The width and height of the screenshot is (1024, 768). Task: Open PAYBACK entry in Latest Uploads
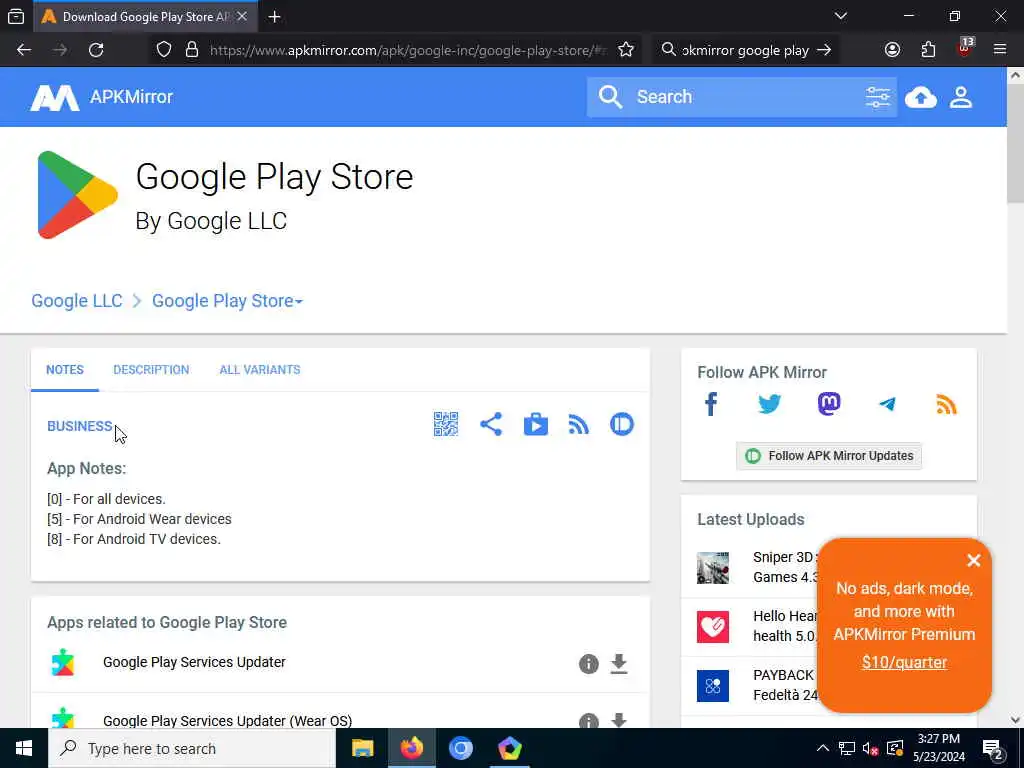(786, 684)
